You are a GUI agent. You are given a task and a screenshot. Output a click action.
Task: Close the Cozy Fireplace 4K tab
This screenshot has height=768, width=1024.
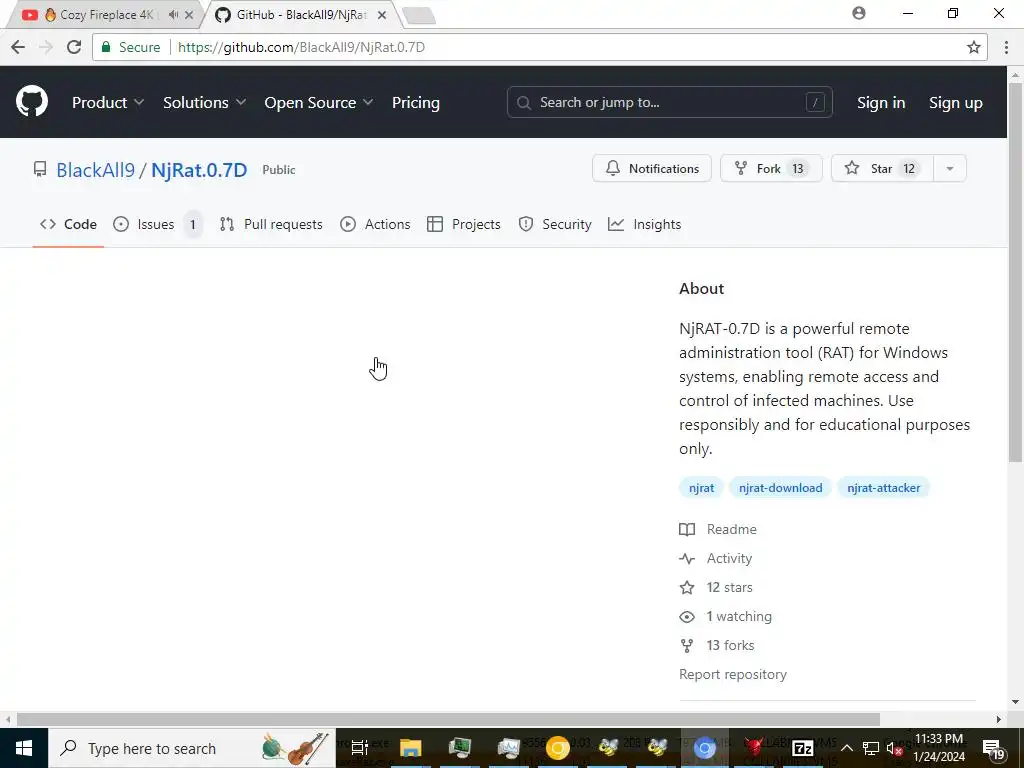[x=189, y=14]
